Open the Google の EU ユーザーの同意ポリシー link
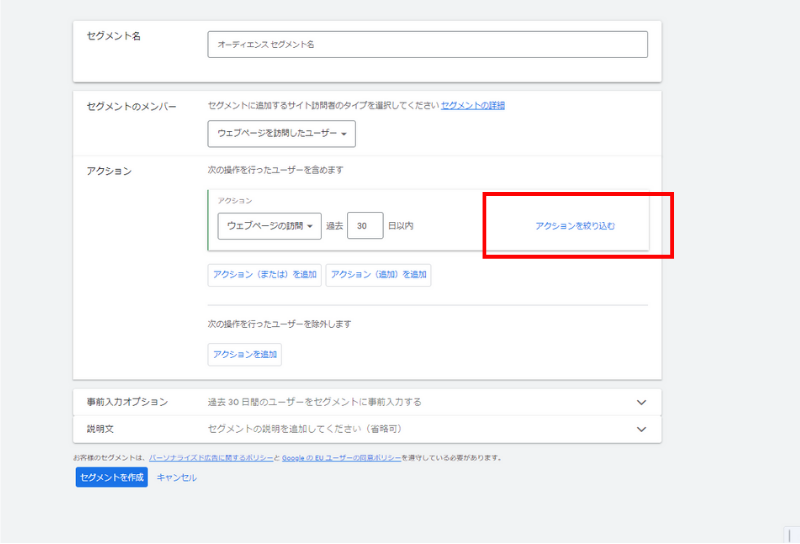The width and height of the screenshot is (800, 544). (x=341, y=458)
